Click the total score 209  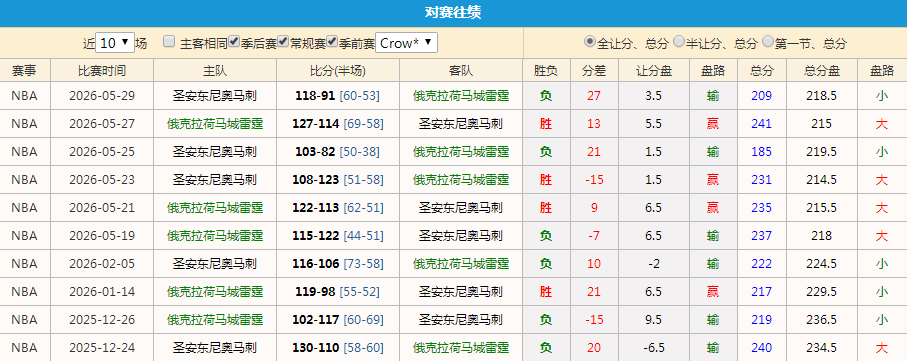tap(762, 95)
